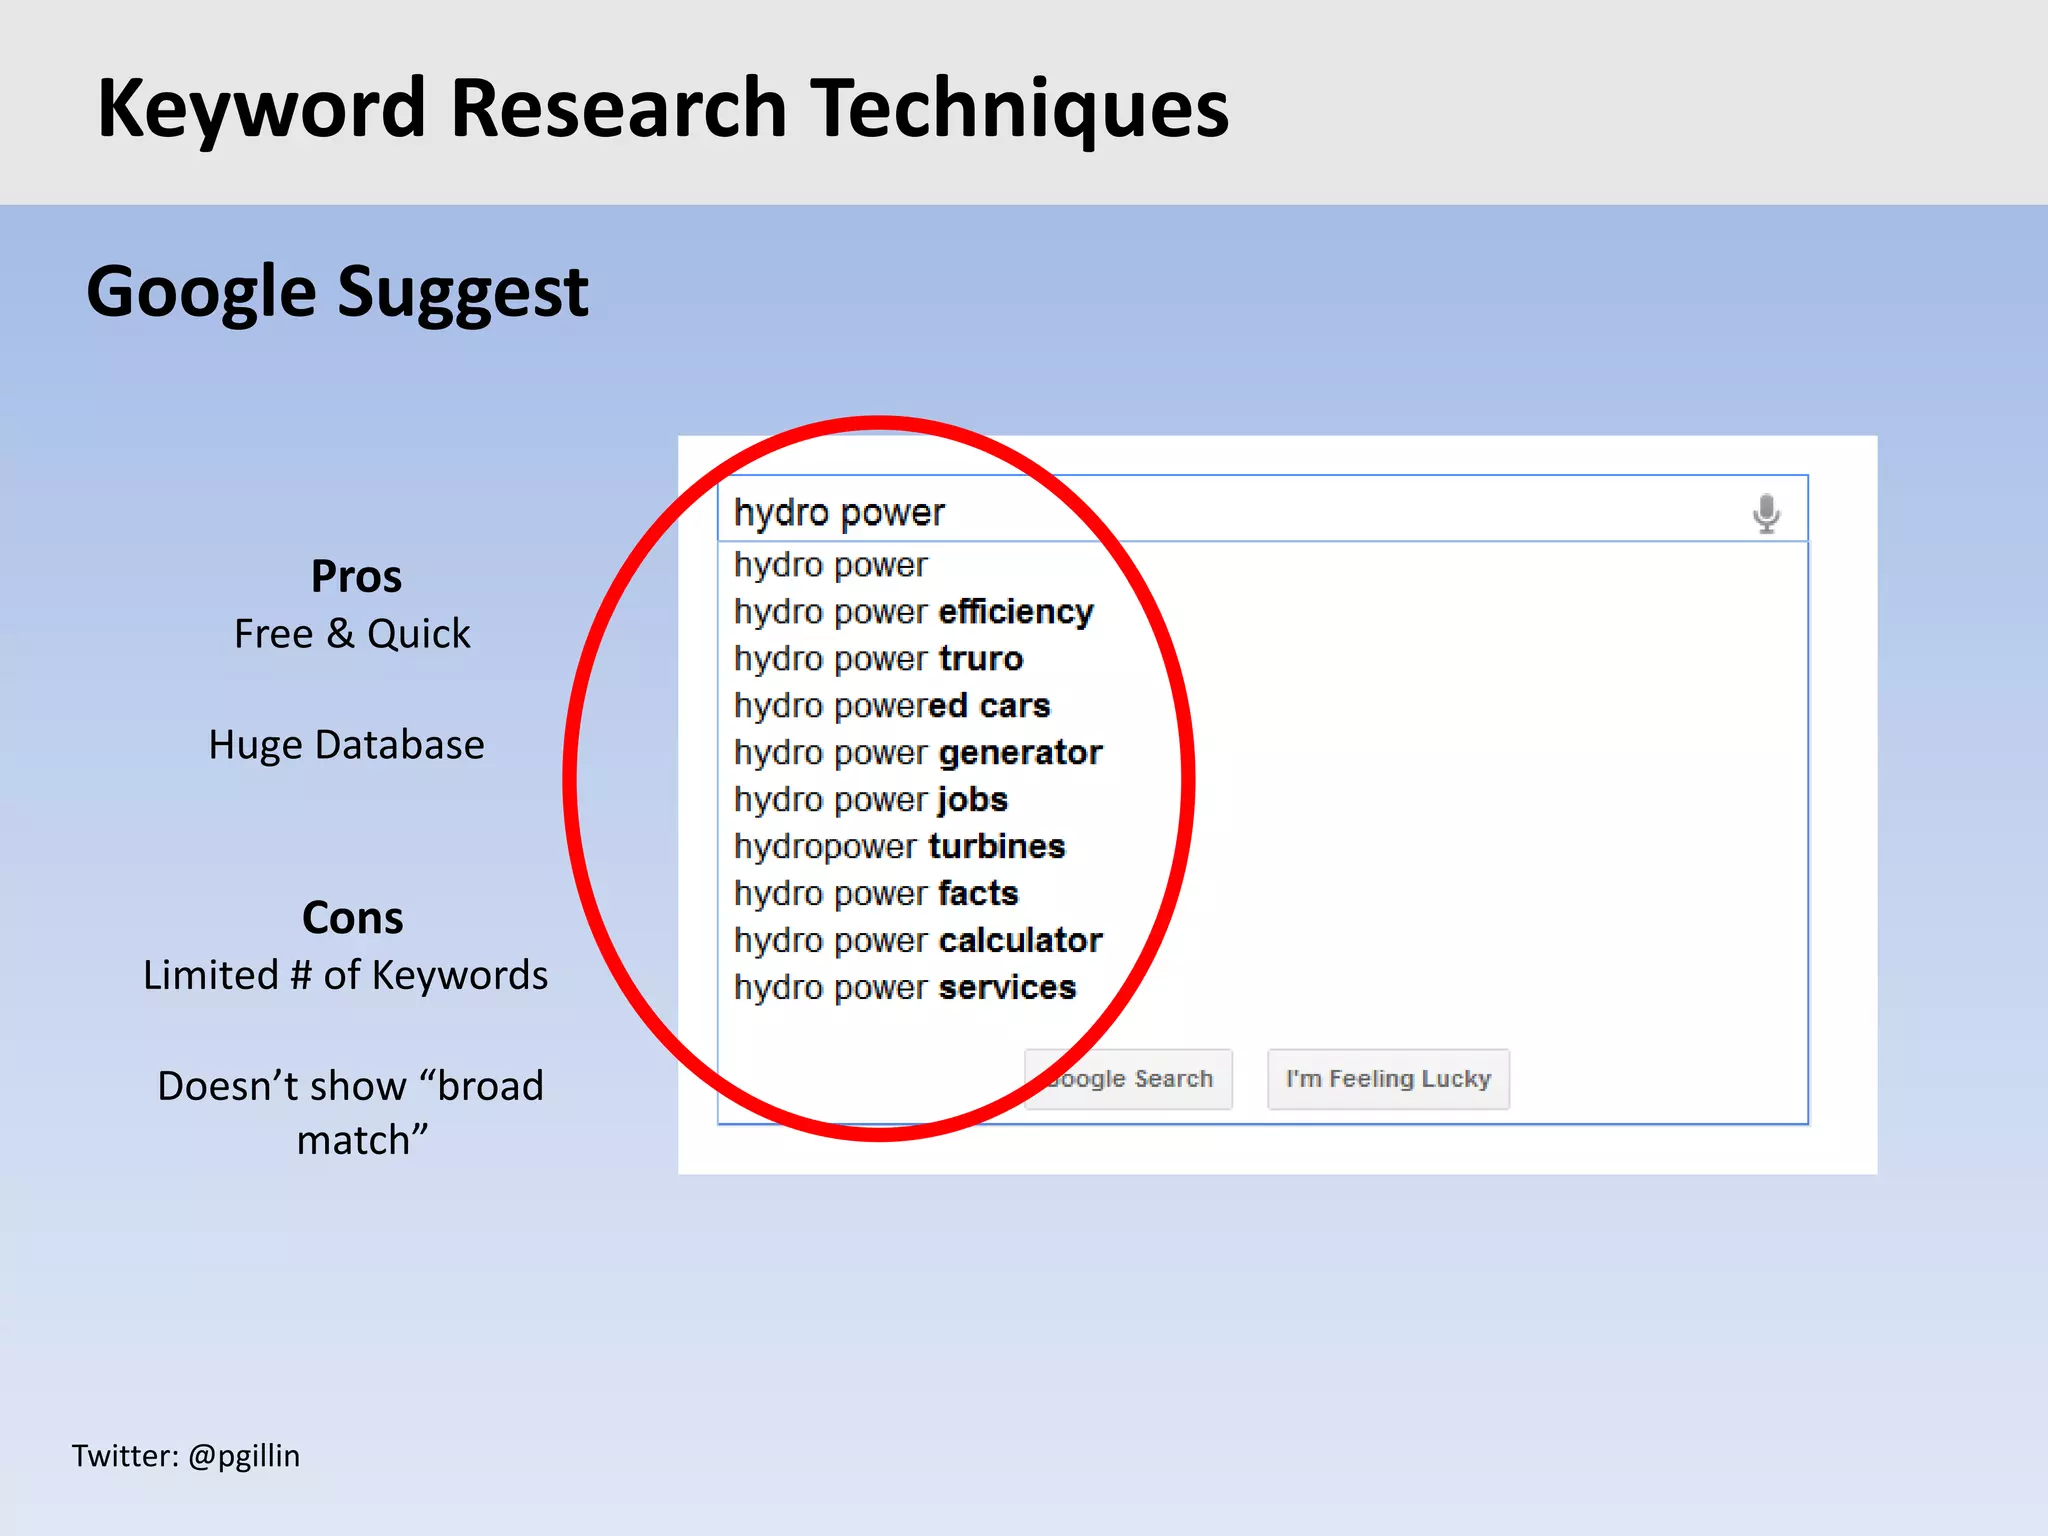Click the 'Doesn't show broad match' text
2048x1536 pixels.
tap(351, 1113)
